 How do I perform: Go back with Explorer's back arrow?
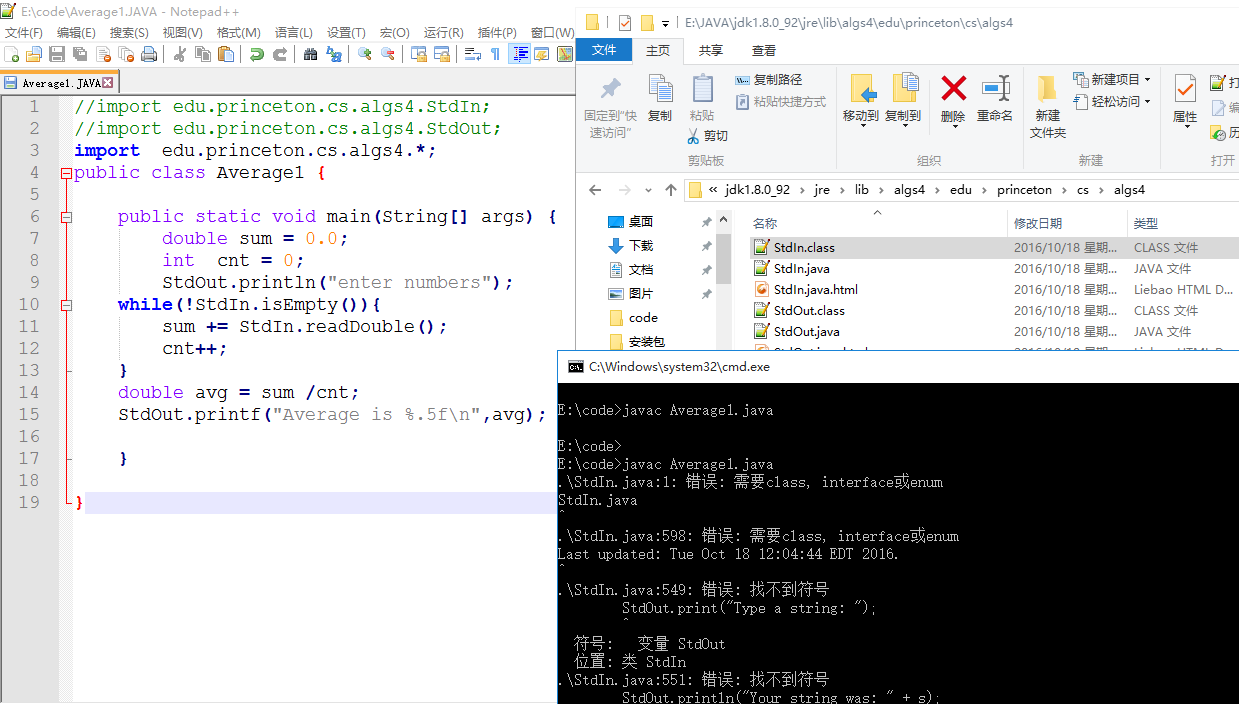595,190
